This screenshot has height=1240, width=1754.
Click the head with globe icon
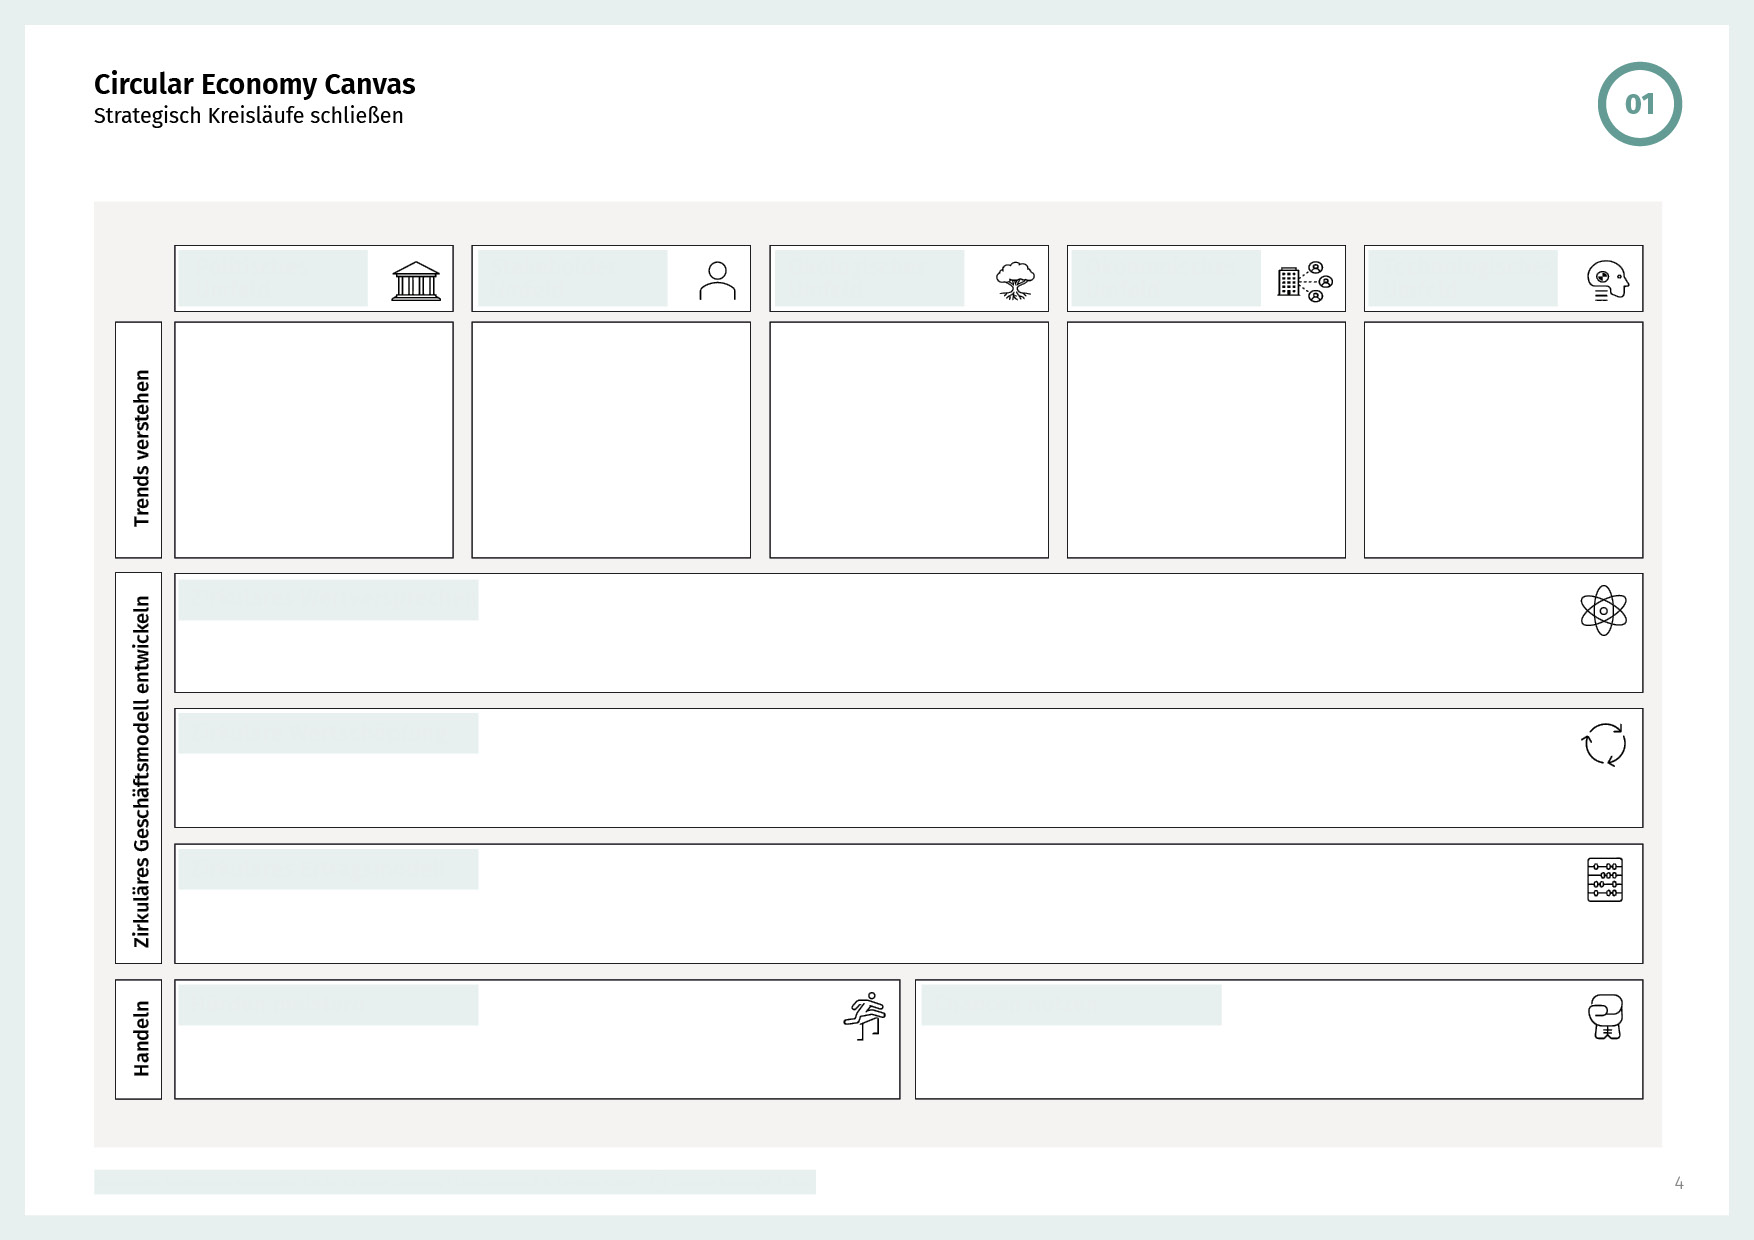(1607, 281)
